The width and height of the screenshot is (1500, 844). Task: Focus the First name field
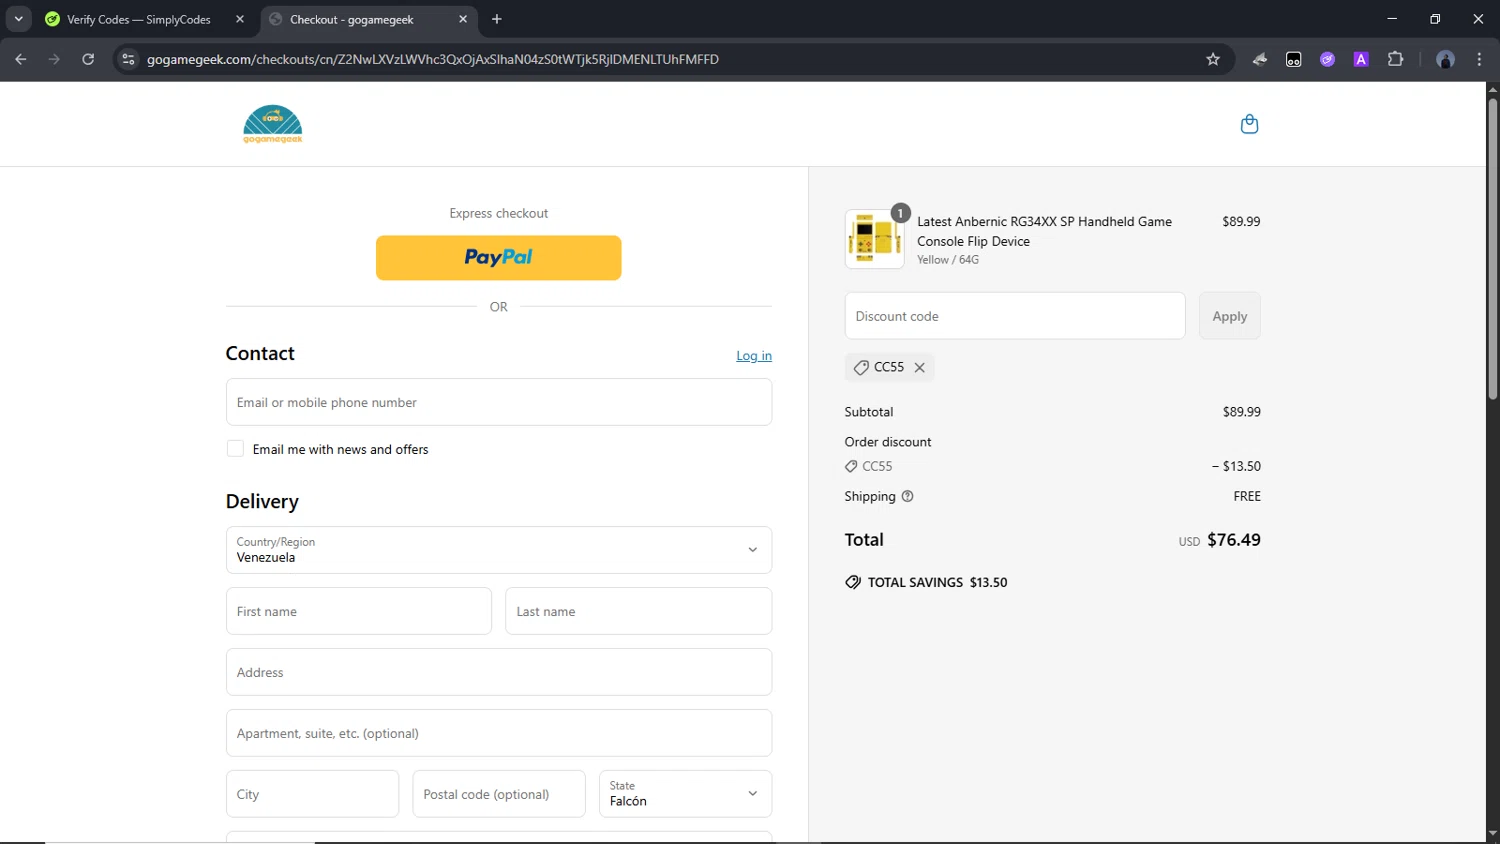[x=359, y=611]
